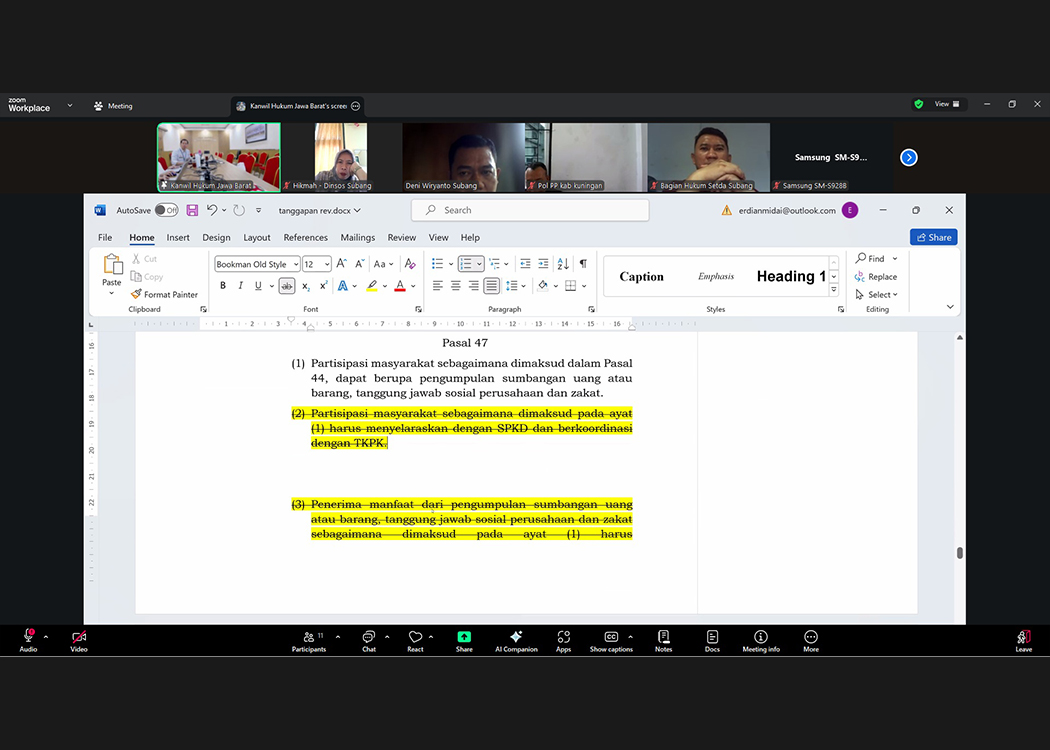Click the yellow text highlight color button
This screenshot has height=750, width=1050.
pyautogui.click(x=371, y=286)
